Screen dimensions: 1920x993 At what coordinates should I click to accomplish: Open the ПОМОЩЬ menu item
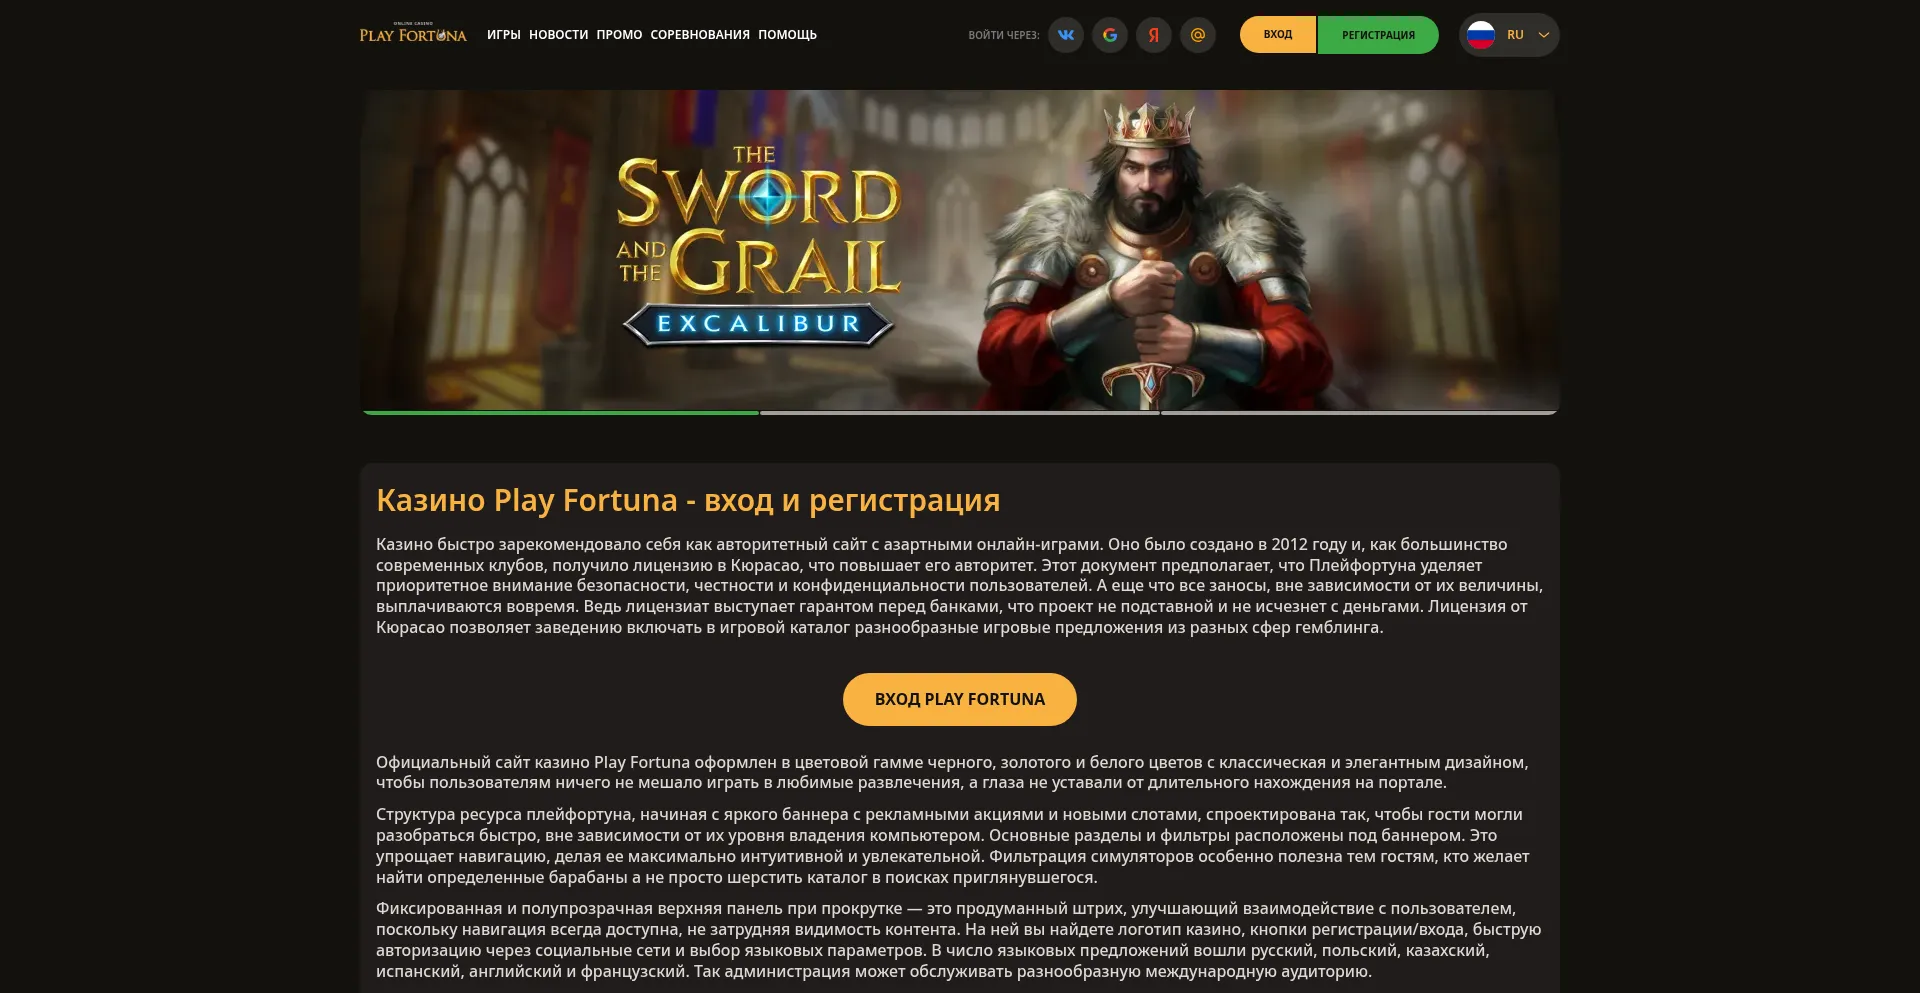(x=787, y=35)
